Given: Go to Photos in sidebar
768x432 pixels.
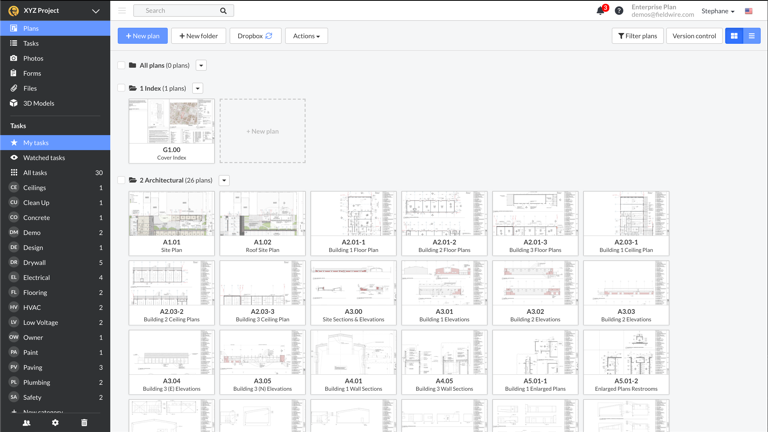Looking at the screenshot, I should pyautogui.click(x=33, y=58).
